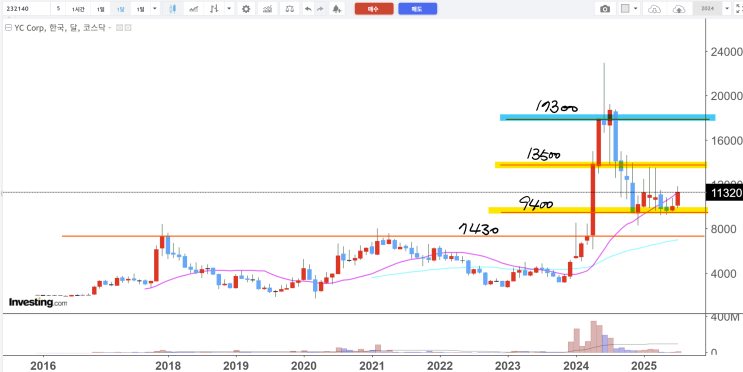Select the blue 17300 horizontal band
743x372 pixels.
(x=607, y=117)
